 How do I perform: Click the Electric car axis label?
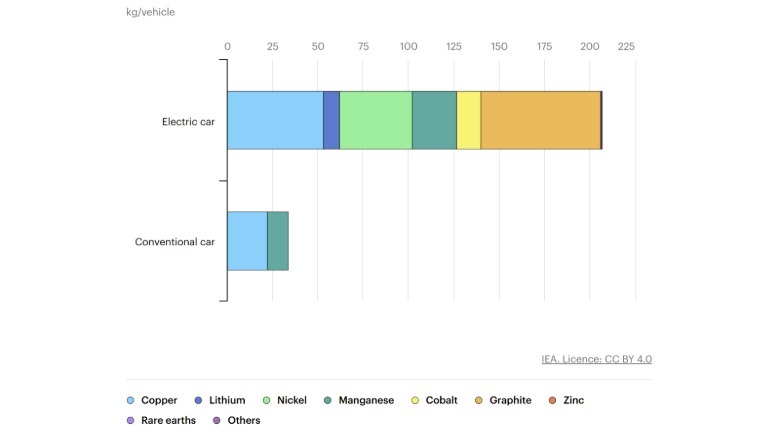[x=188, y=122]
